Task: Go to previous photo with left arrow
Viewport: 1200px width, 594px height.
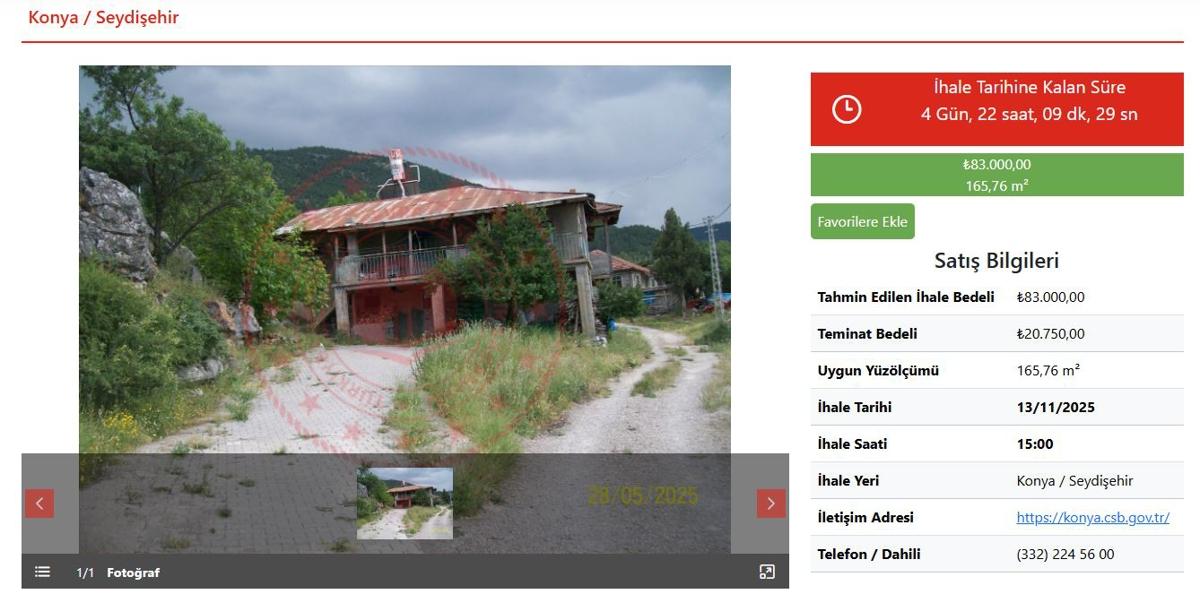Action: point(39,503)
